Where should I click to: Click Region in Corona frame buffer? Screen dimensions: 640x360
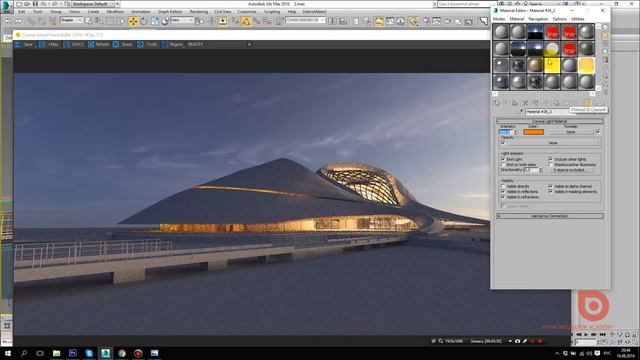point(172,44)
